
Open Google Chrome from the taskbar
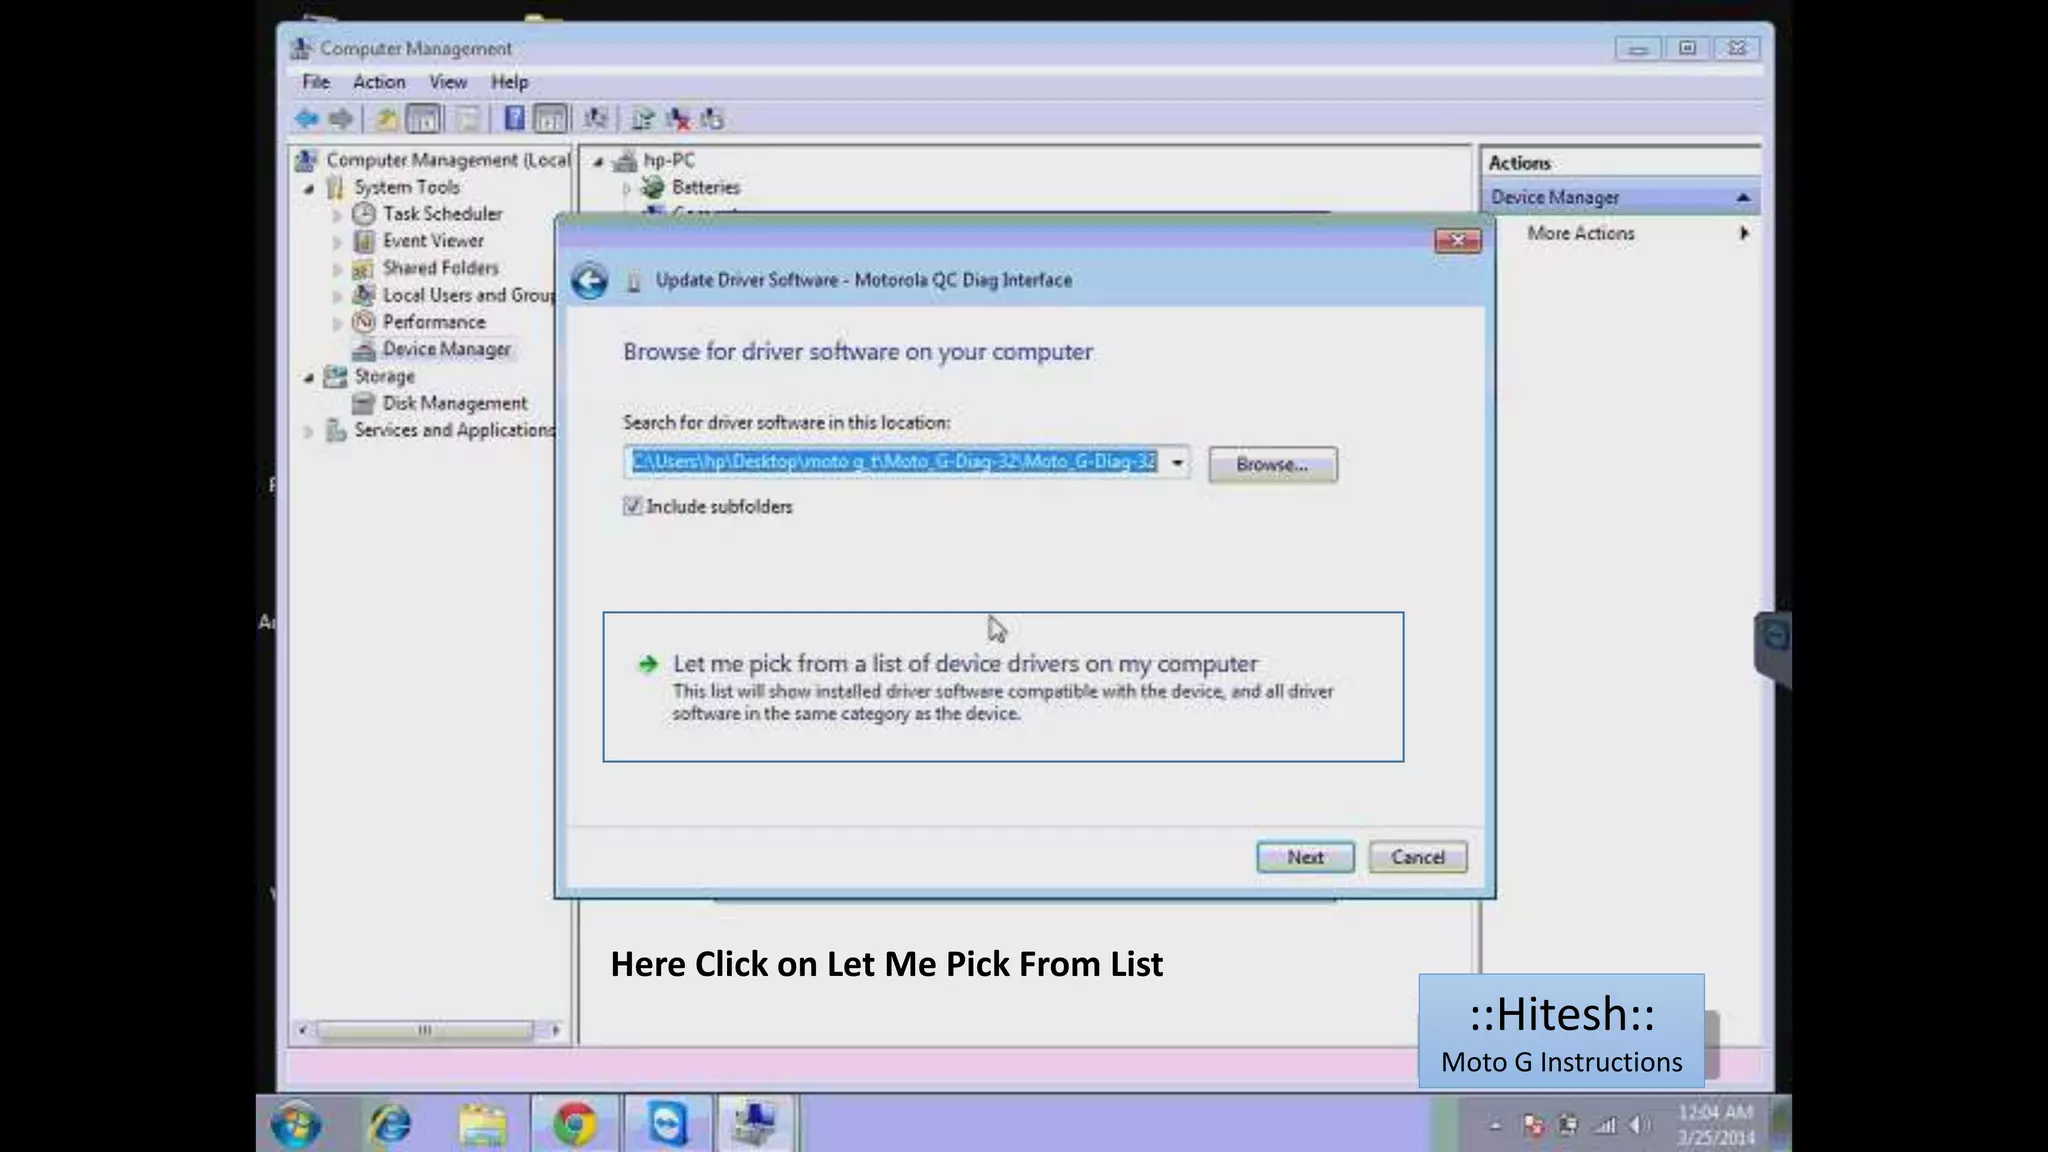click(575, 1124)
